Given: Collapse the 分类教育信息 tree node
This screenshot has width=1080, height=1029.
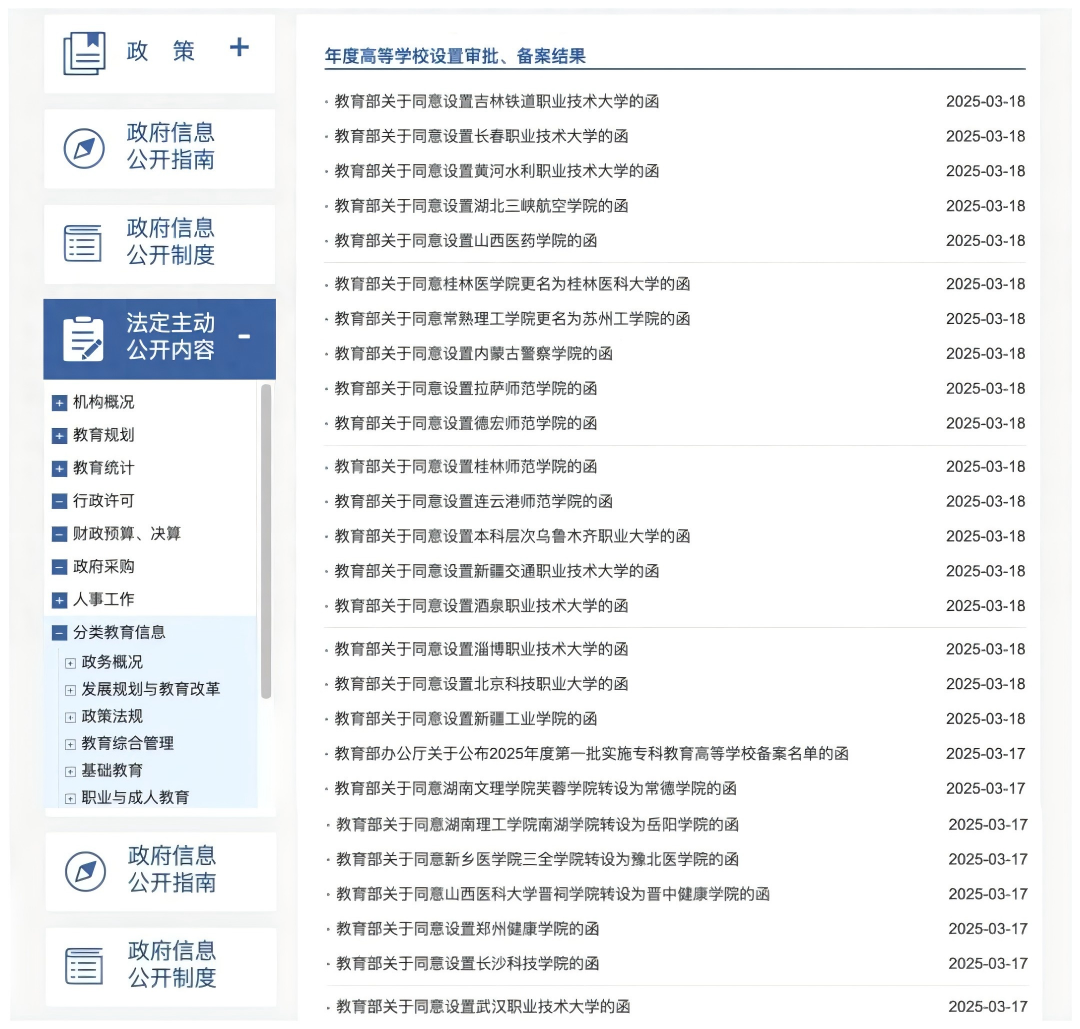Looking at the screenshot, I should pos(59,633).
